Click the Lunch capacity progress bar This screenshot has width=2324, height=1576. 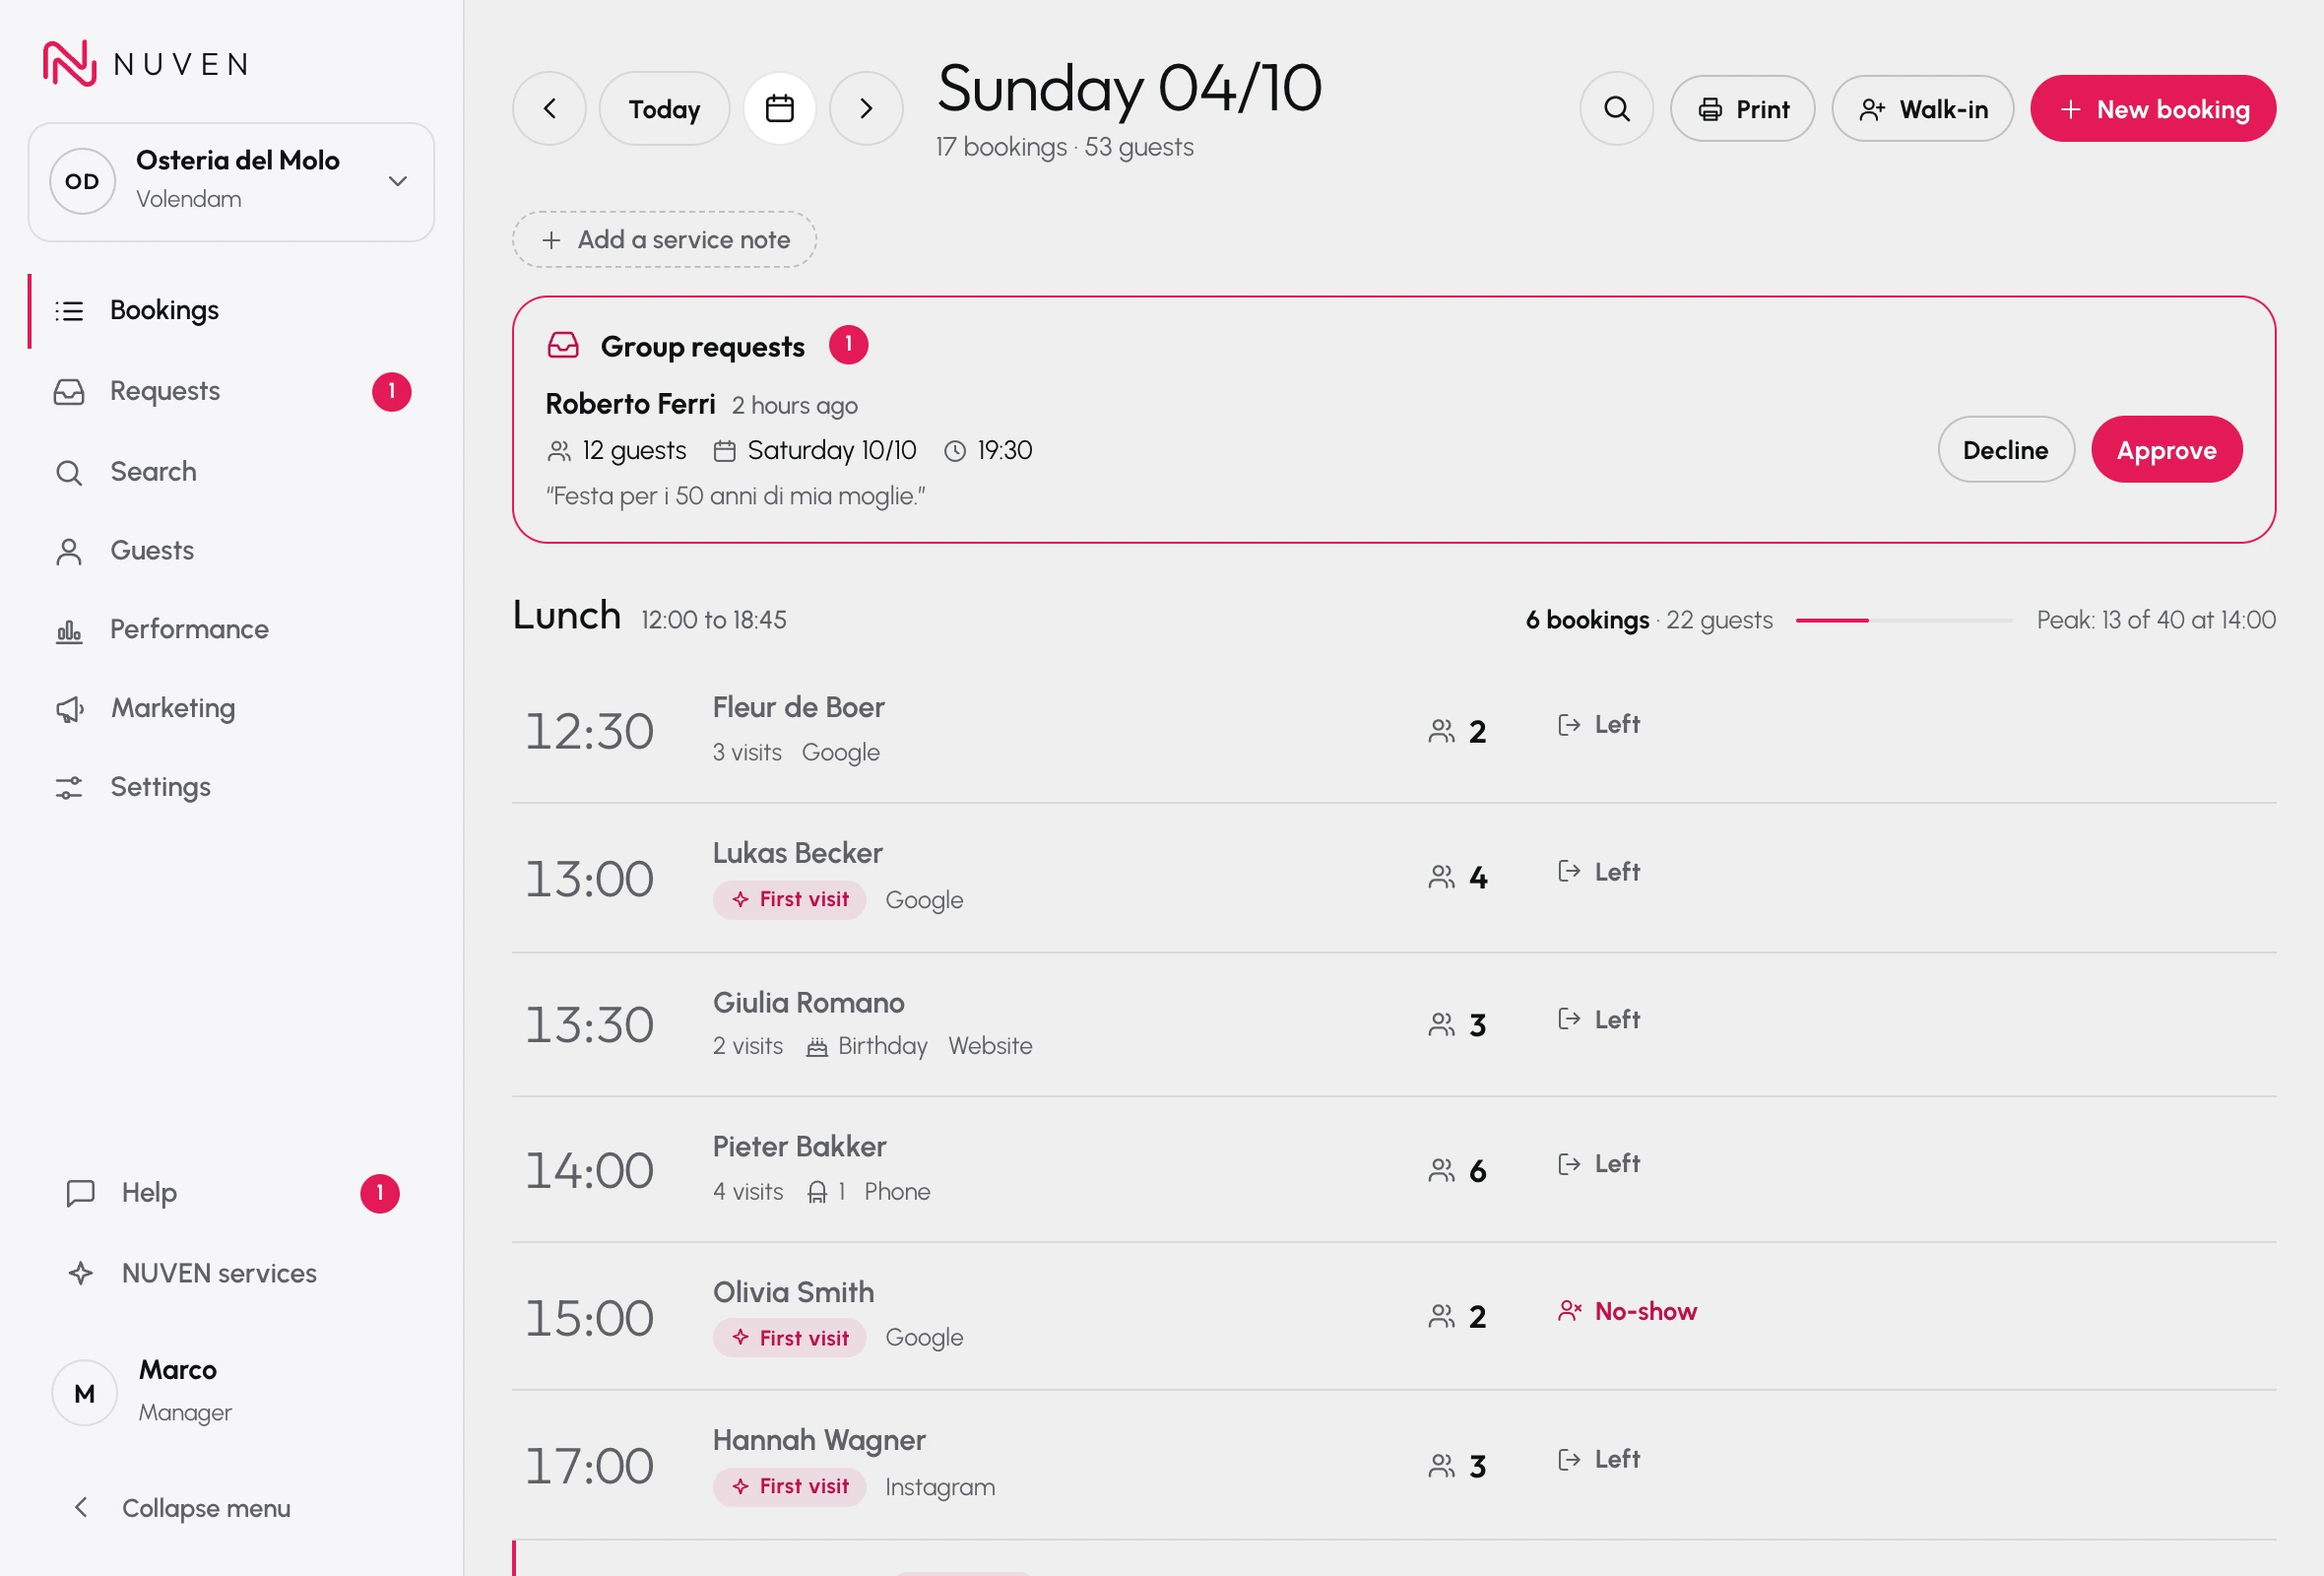(x=1903, y=620)
